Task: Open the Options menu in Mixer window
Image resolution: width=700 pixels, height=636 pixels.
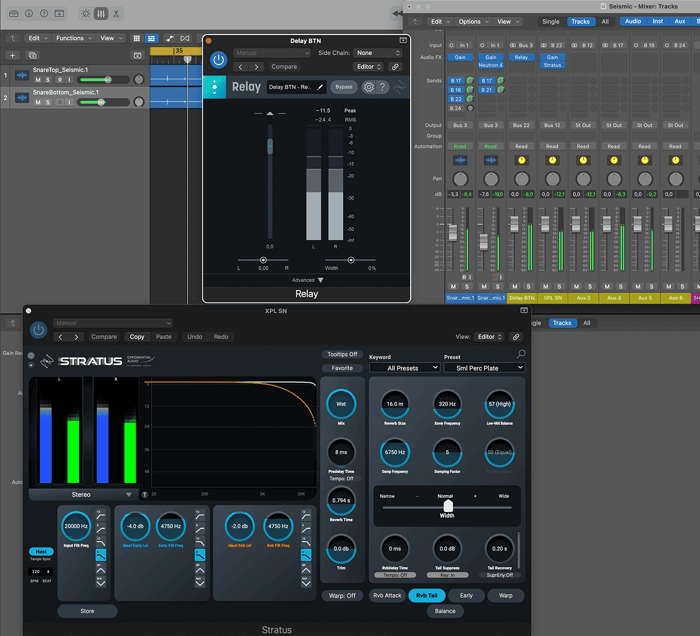Action: coord(474,21)
